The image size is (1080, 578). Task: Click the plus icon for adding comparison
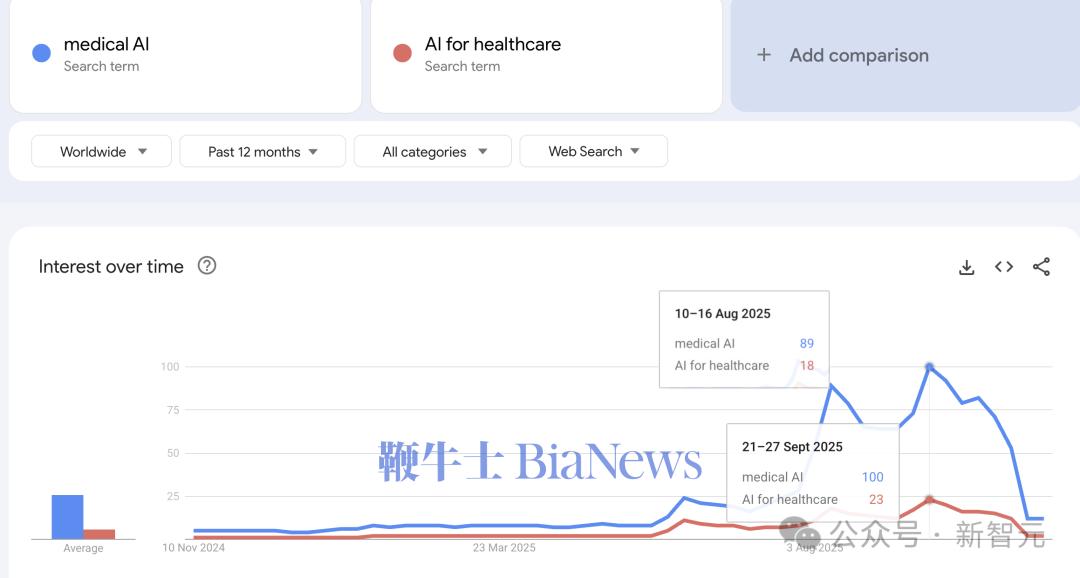tap(764, 55)
